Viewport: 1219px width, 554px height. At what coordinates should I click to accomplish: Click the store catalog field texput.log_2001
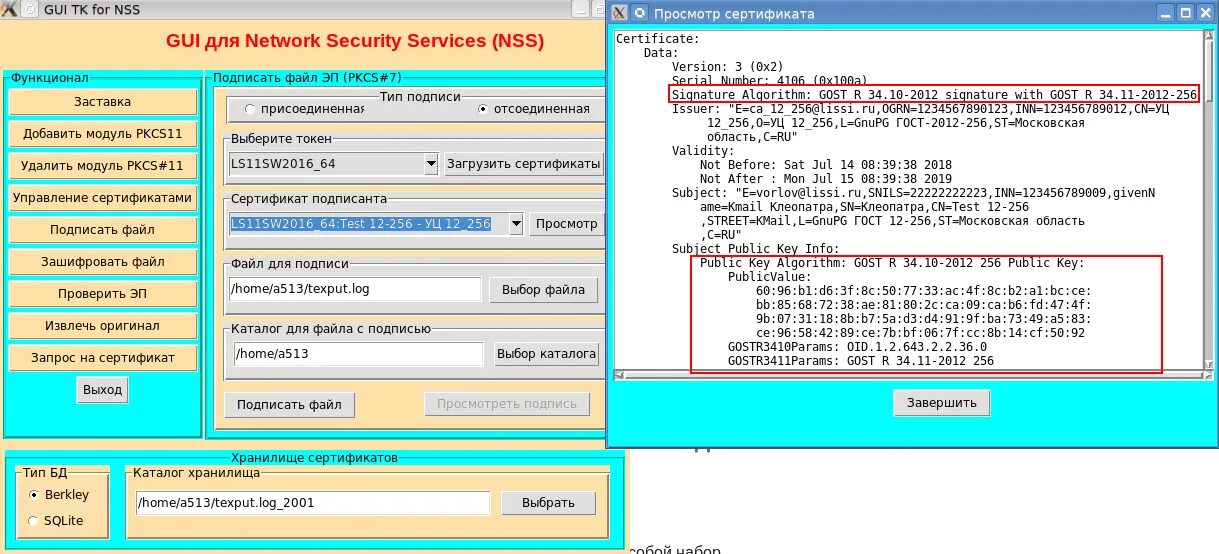(x=313, y=503)
